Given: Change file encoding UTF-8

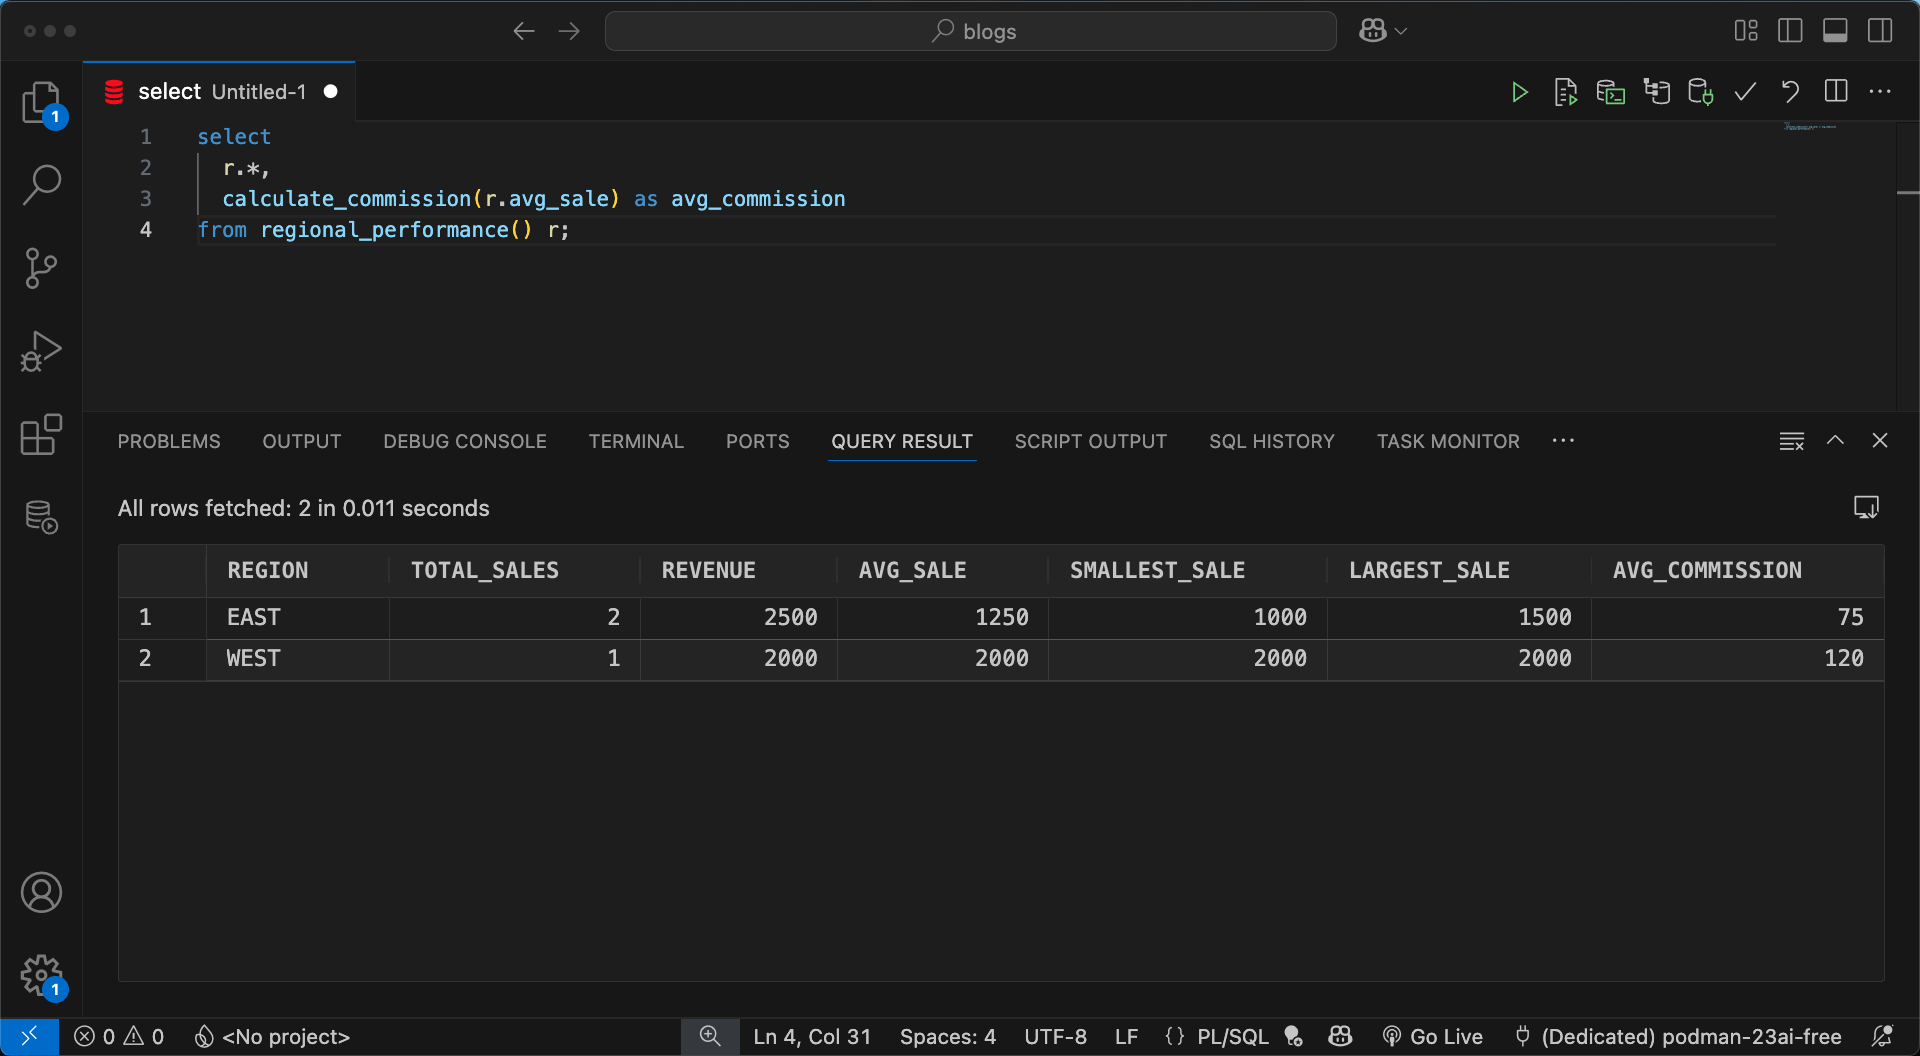Looking at the screenshot, I should (x=1055, y=1037).
